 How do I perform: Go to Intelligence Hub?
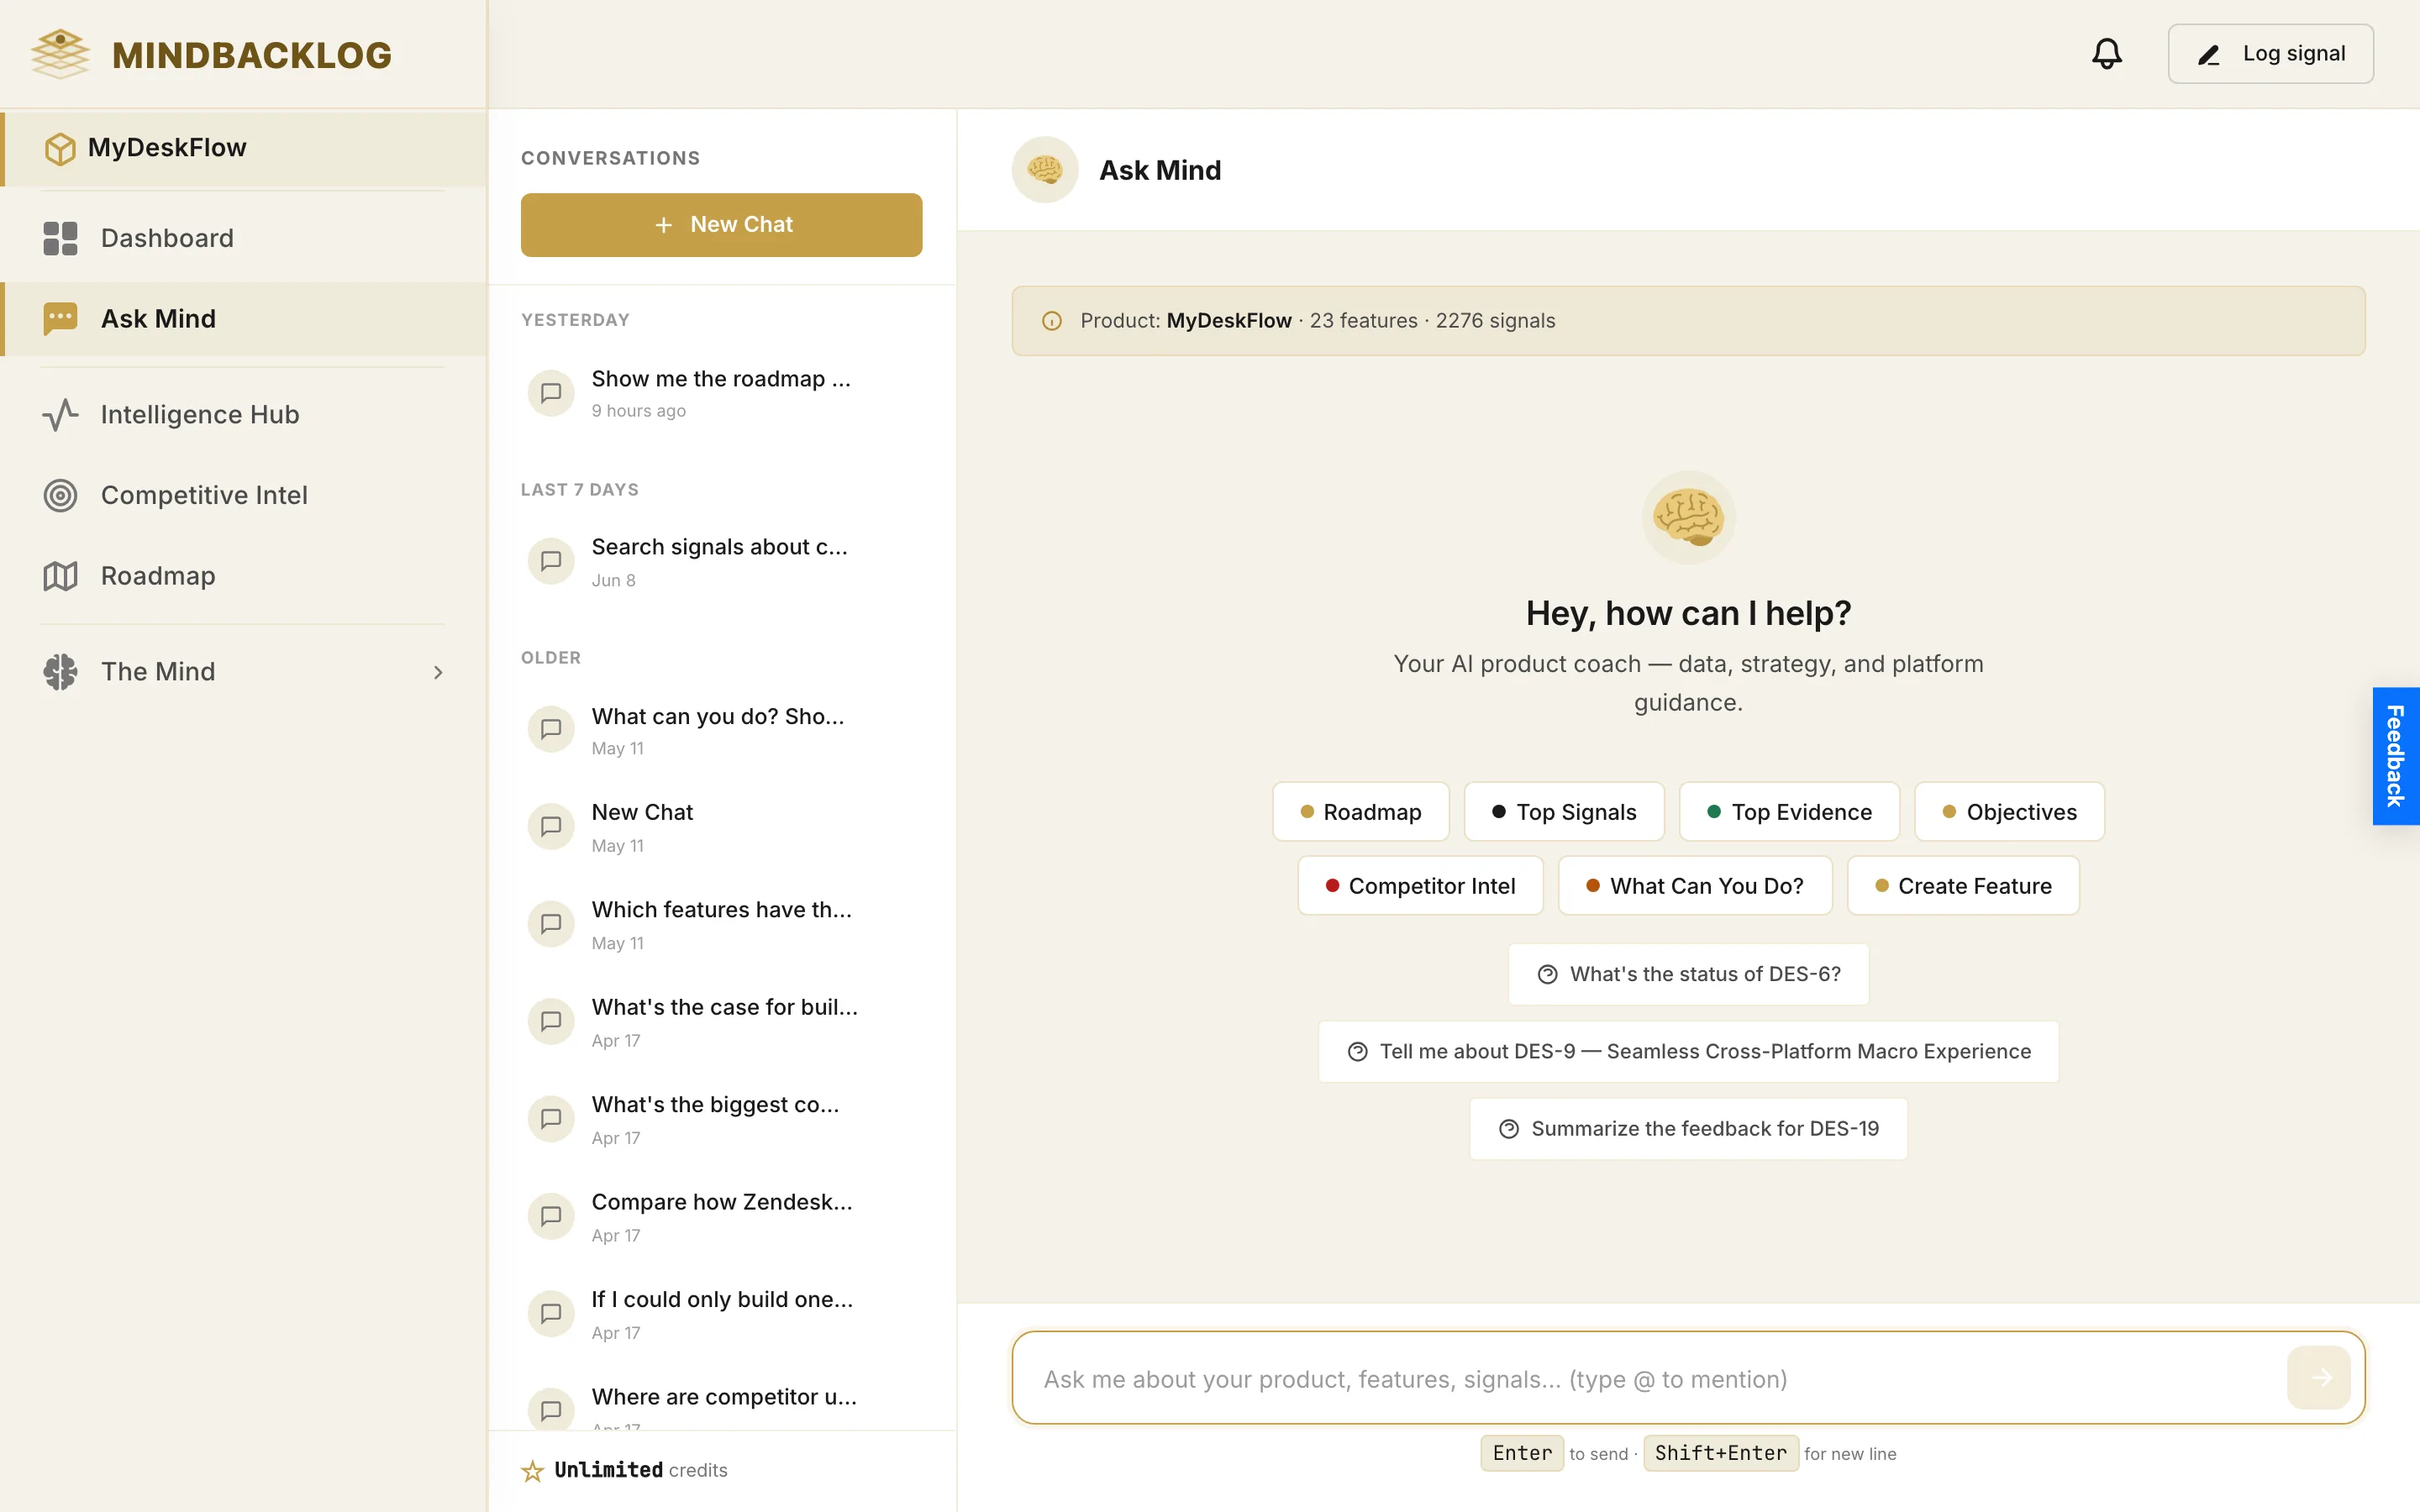(x=244, y=415)
